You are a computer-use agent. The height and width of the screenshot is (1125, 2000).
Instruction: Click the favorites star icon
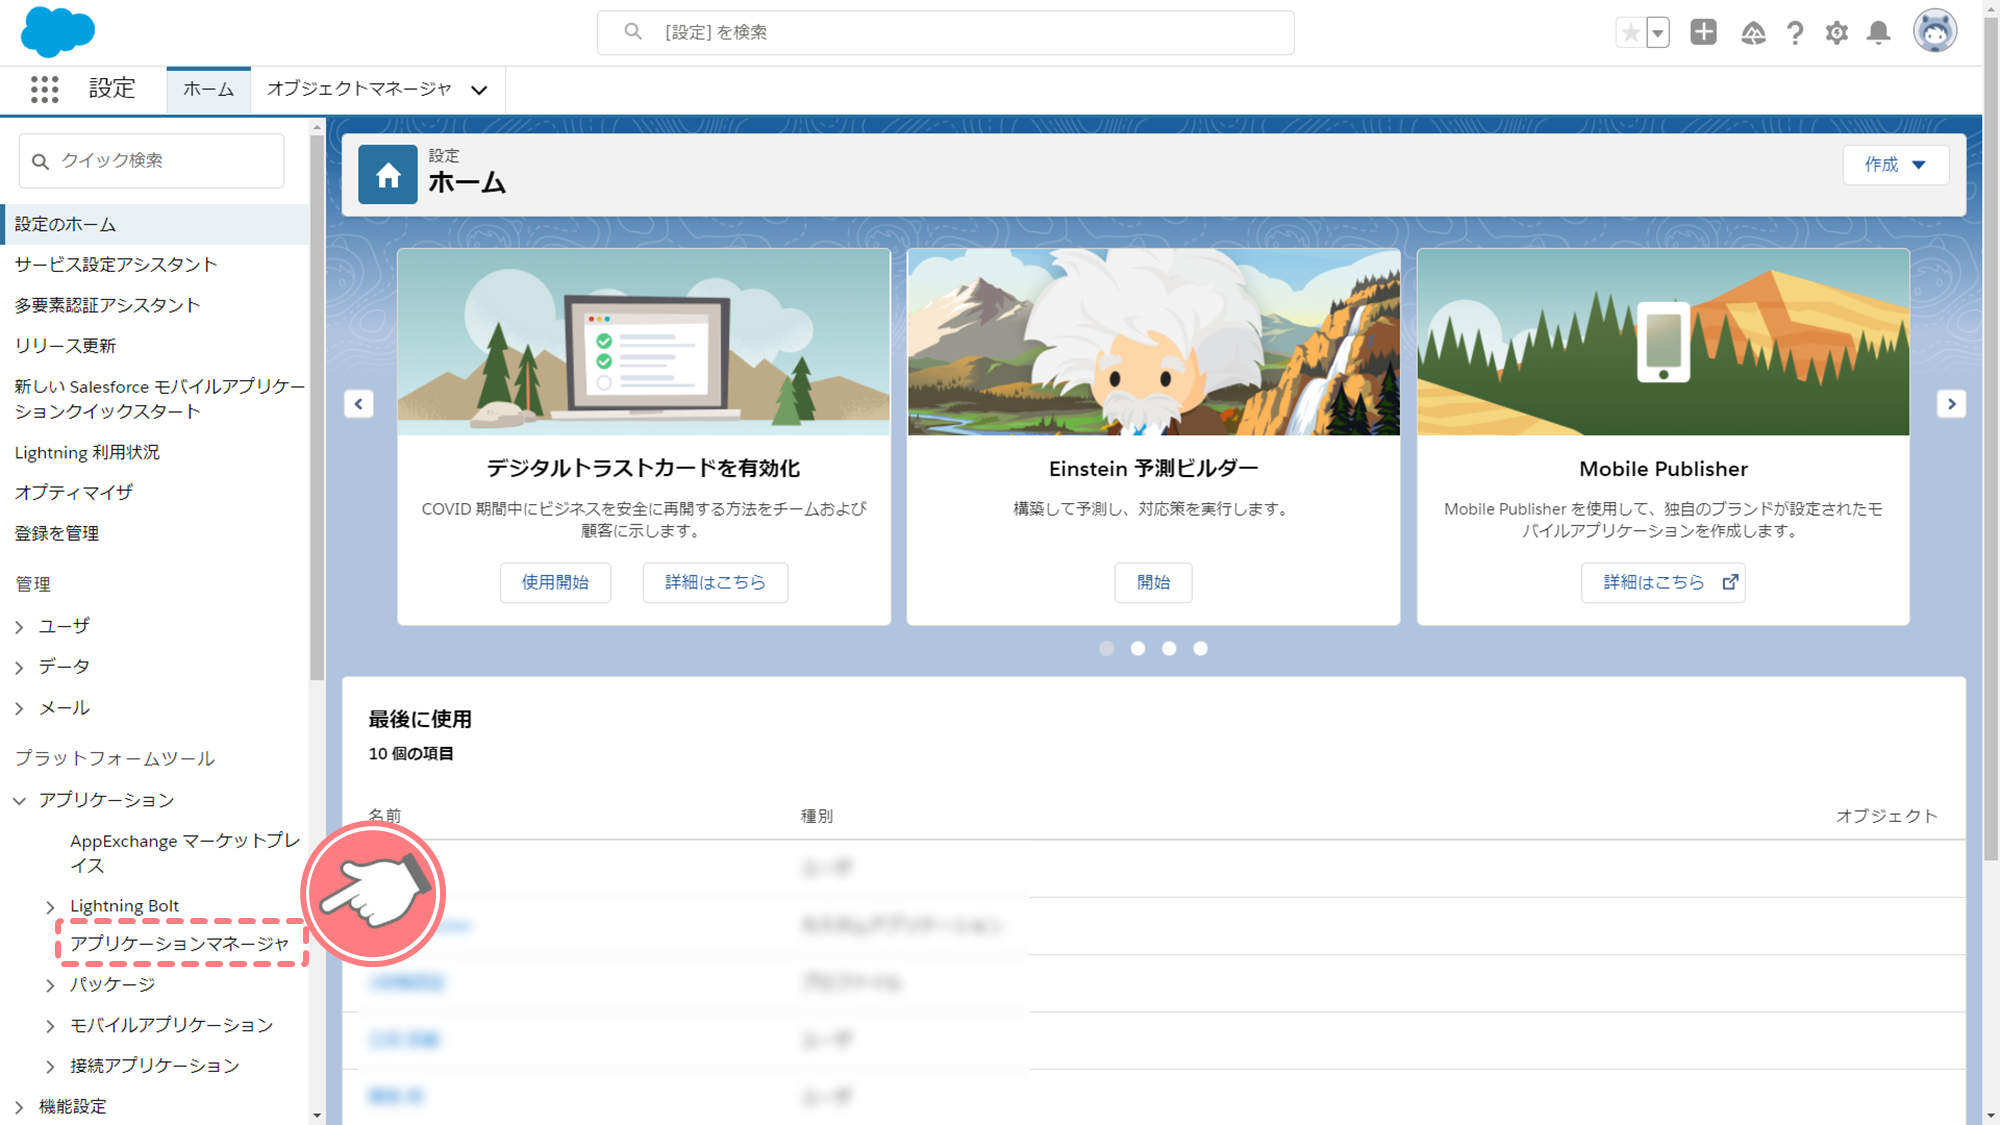click(x=1631, y=33)
